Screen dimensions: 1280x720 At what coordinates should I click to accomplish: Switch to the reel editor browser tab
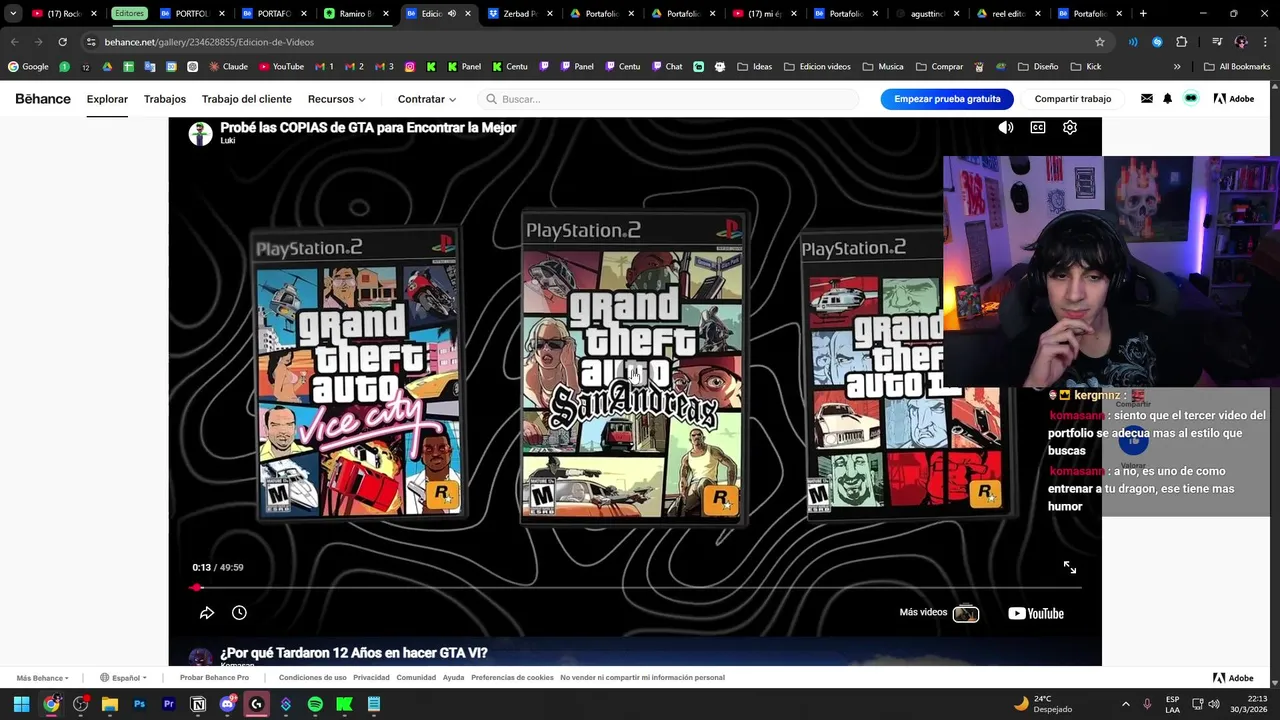(1010, 14)
